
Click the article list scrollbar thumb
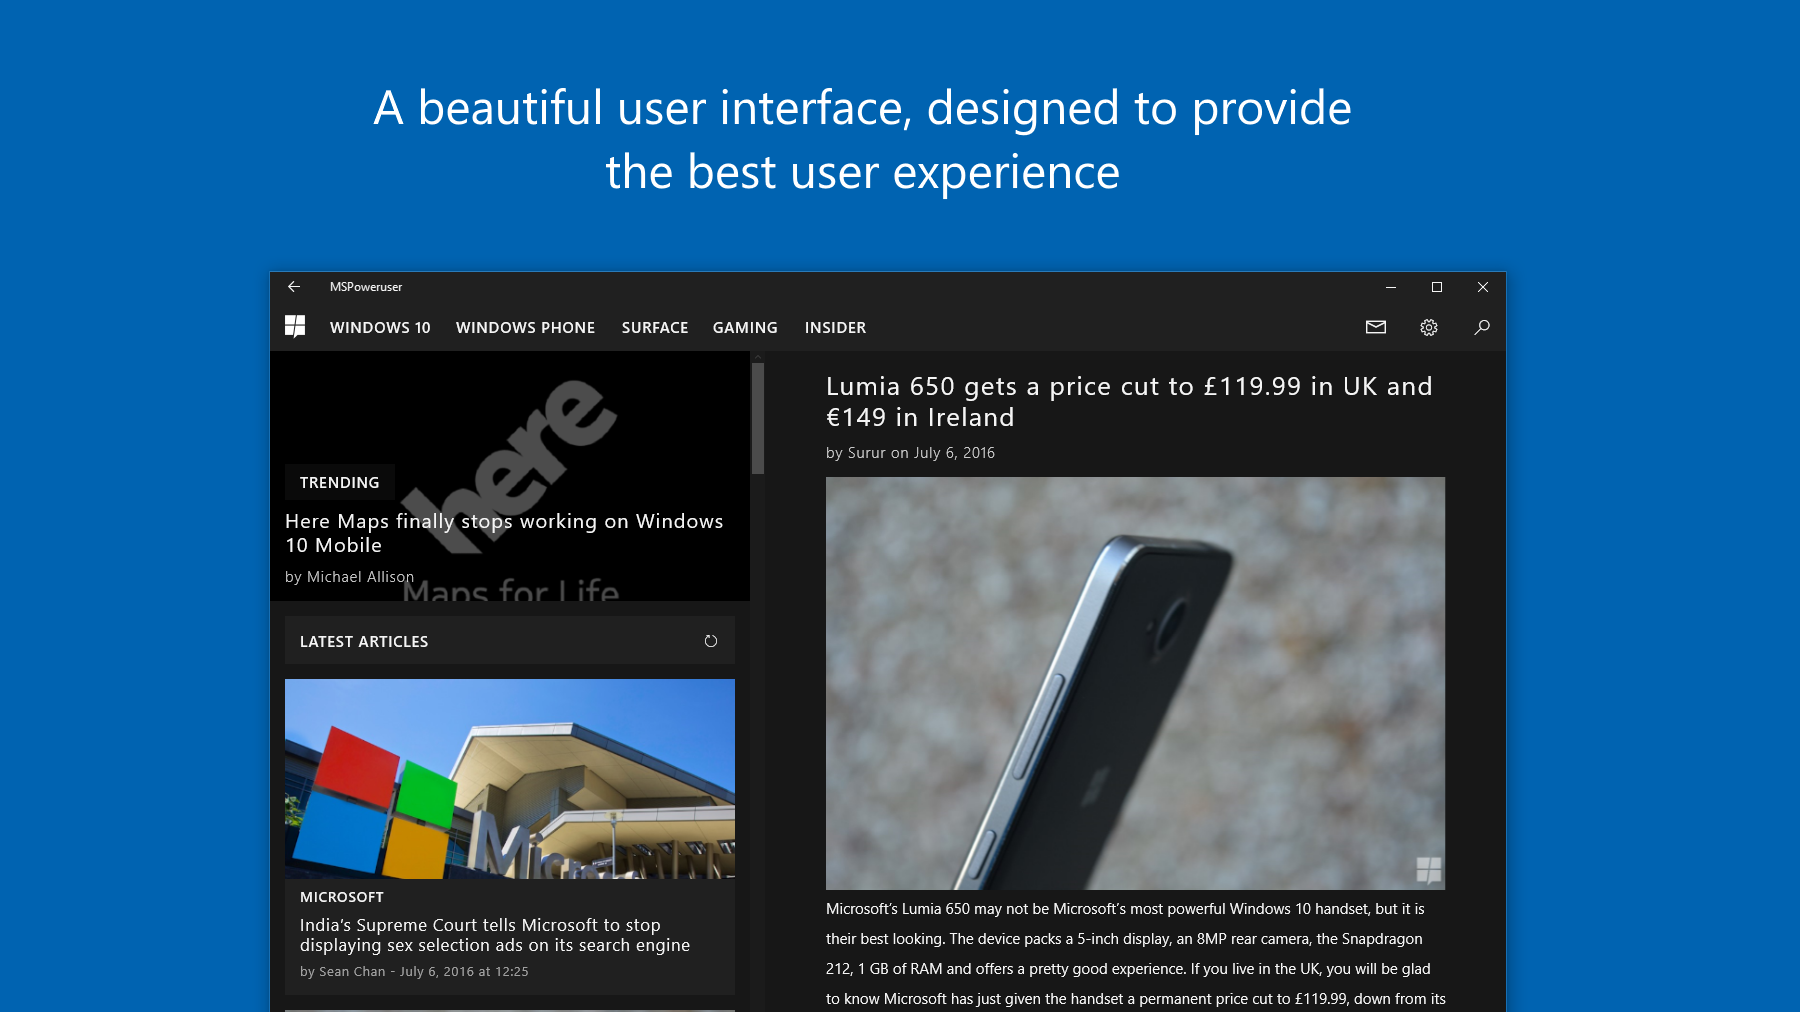point(758,418)
